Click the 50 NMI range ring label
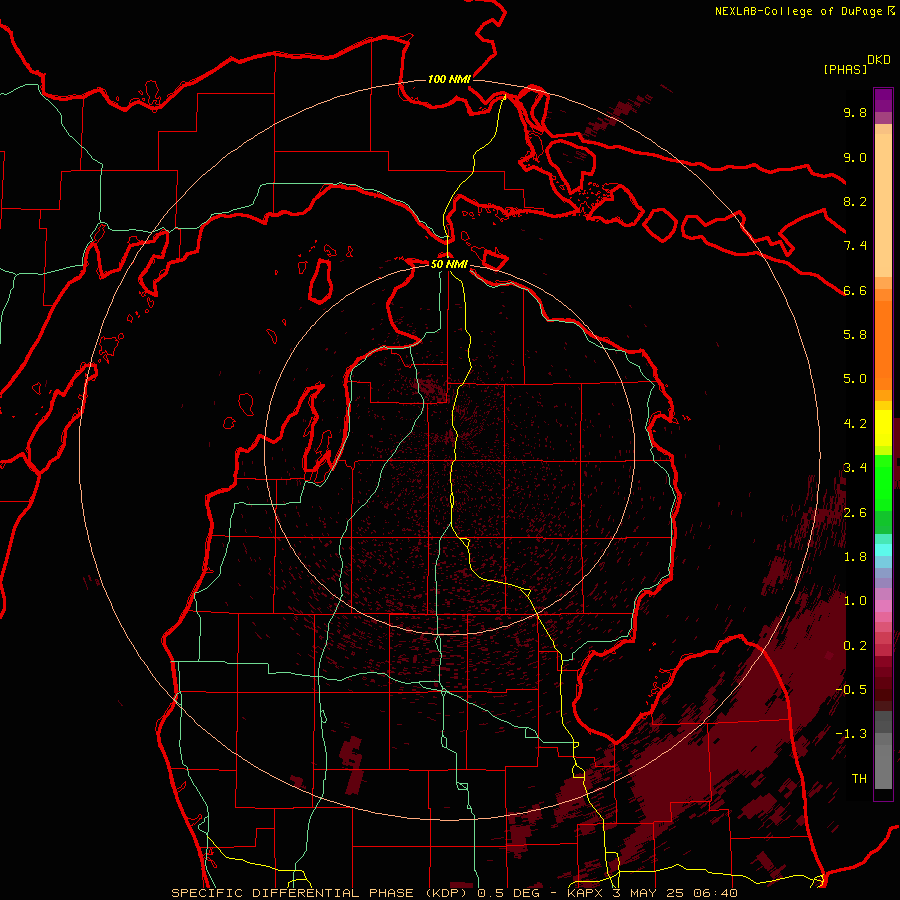 pos(449,264)
